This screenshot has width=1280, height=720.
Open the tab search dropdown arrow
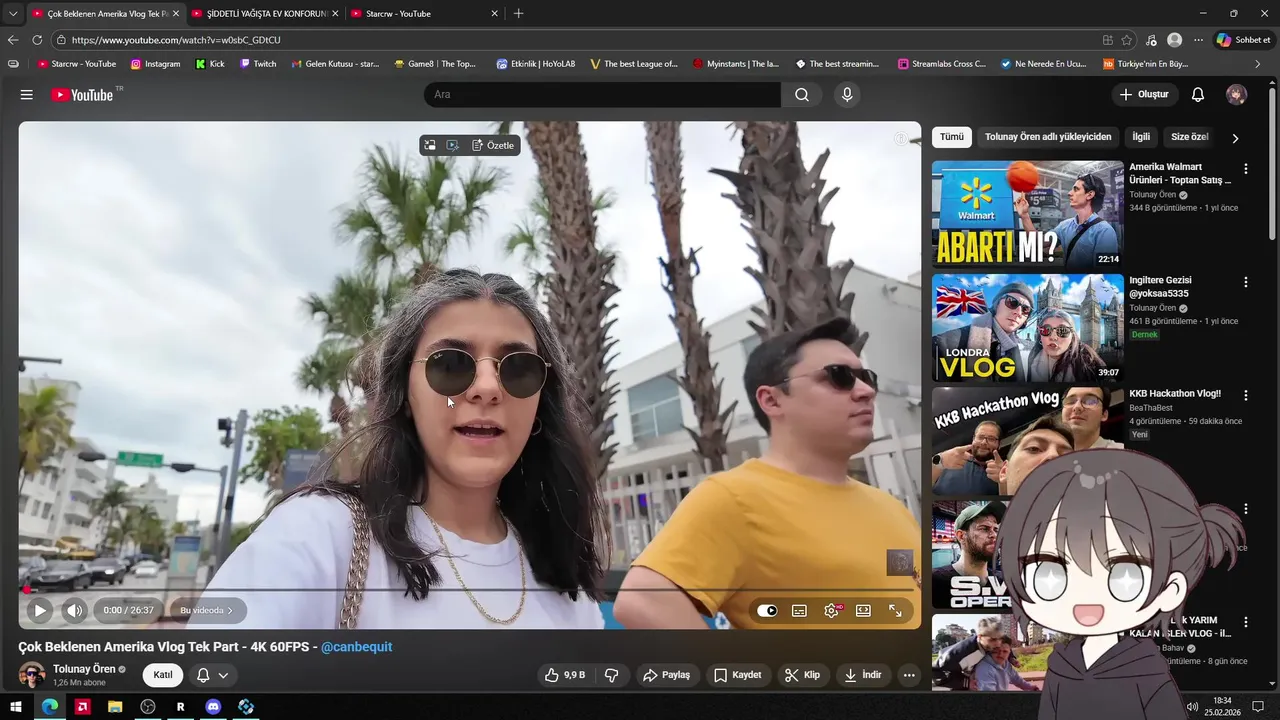click(x=13, y=14)
